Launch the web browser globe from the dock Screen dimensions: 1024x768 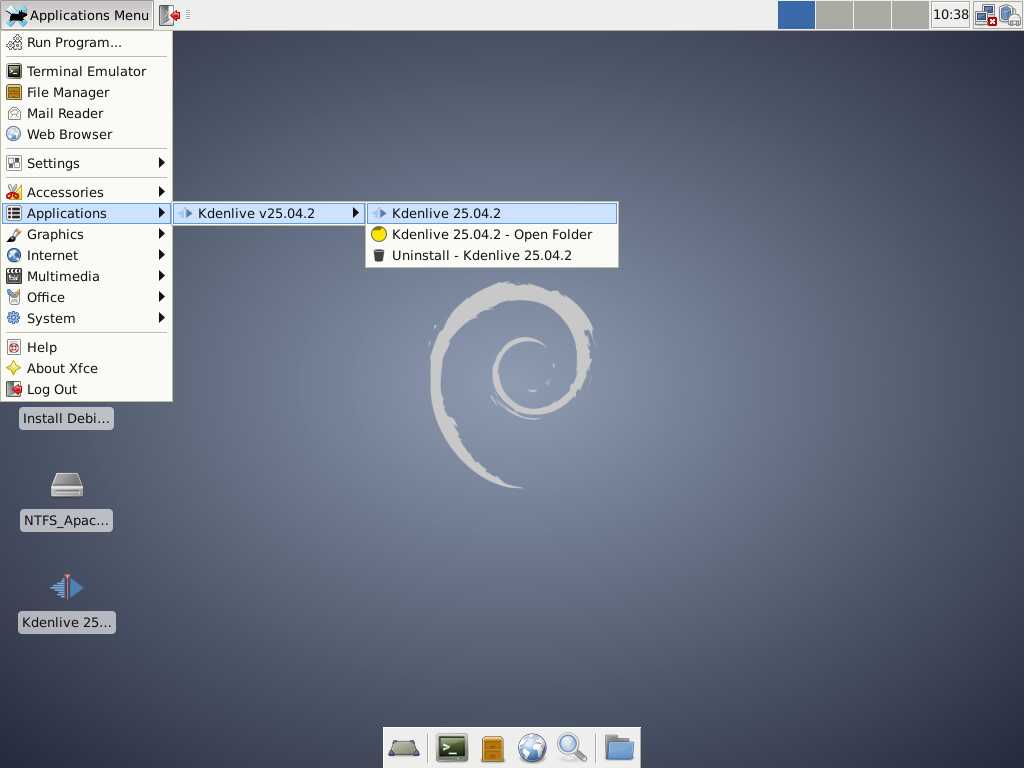click(532, 748)
